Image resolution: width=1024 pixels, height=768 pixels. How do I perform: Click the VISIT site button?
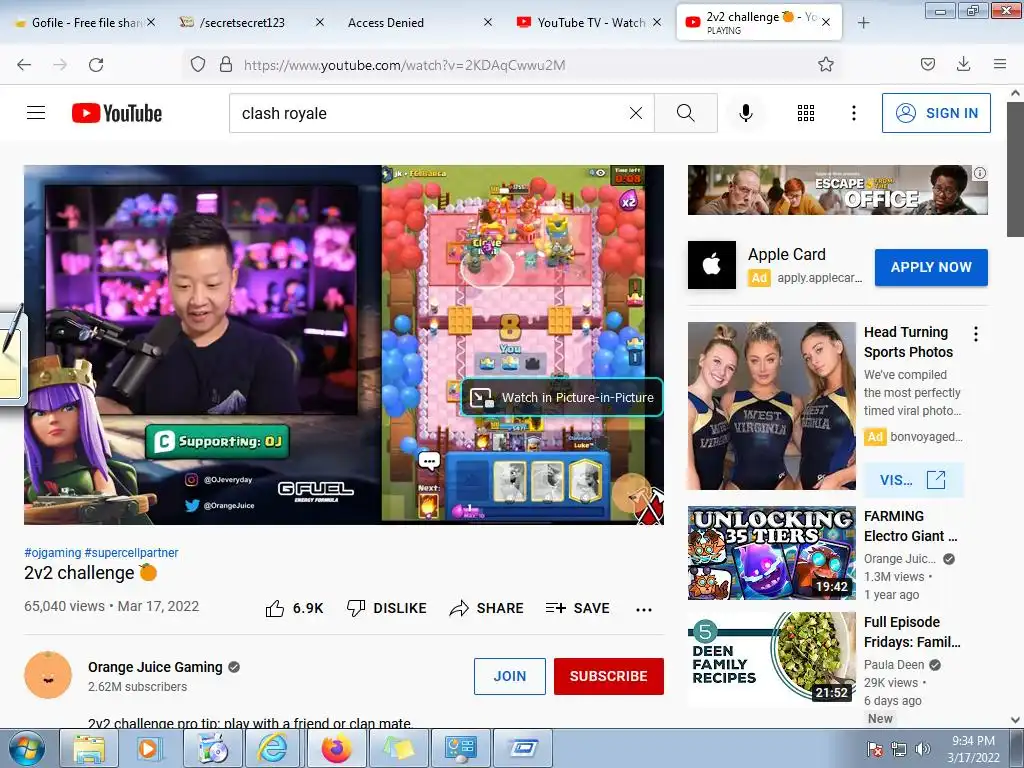pyautogui.click(x=913, y=480)
